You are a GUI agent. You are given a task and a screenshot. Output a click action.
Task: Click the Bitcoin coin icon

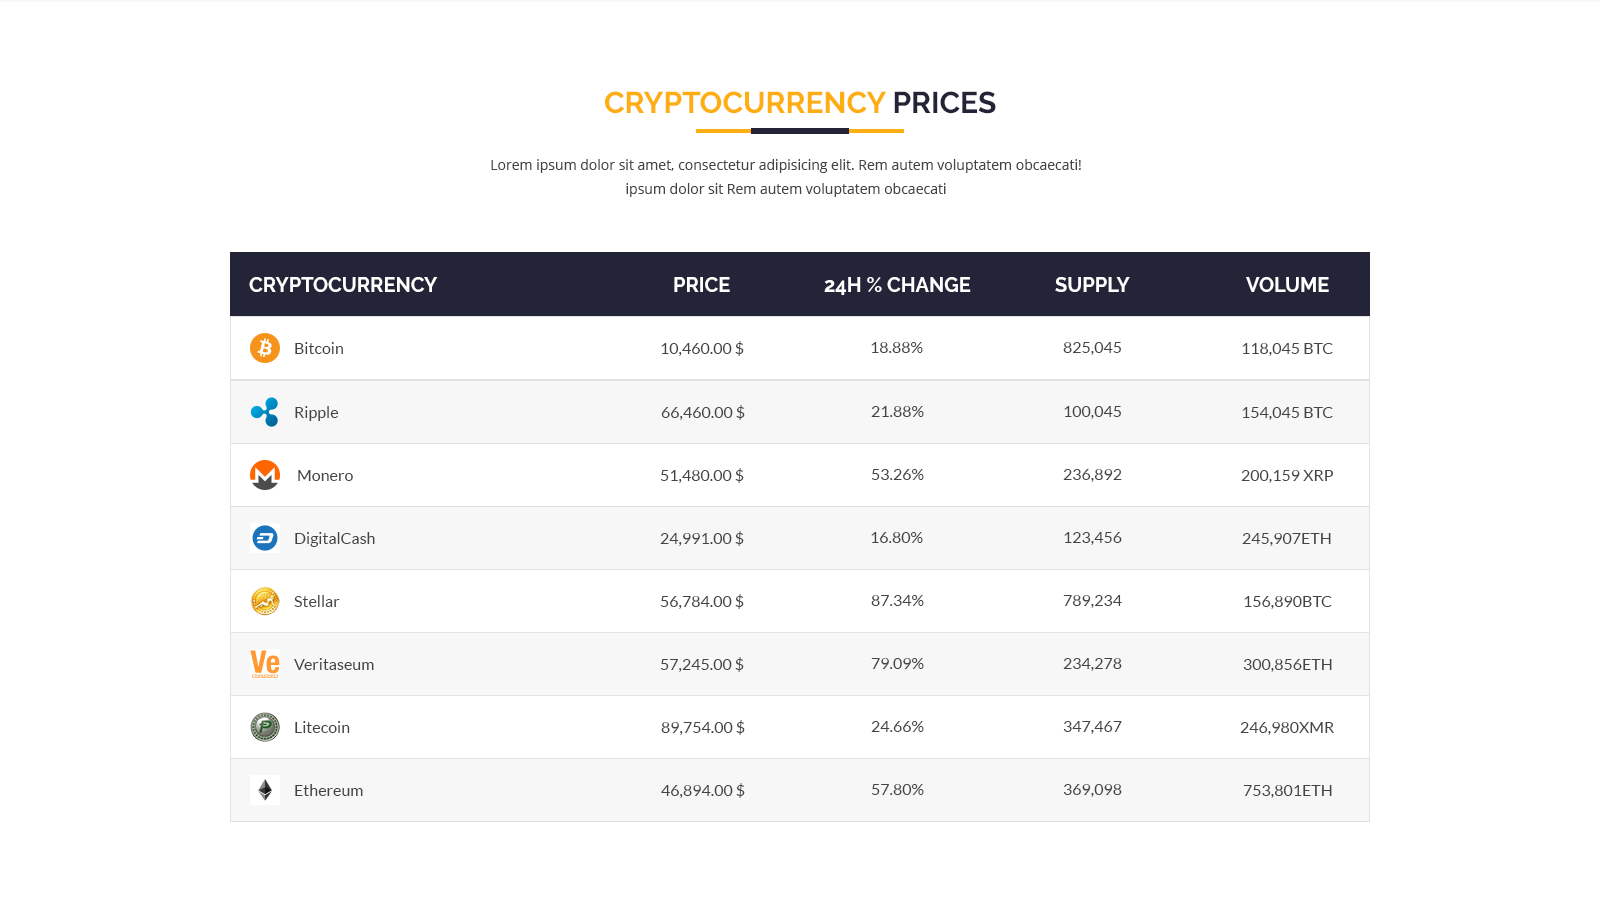264,348
